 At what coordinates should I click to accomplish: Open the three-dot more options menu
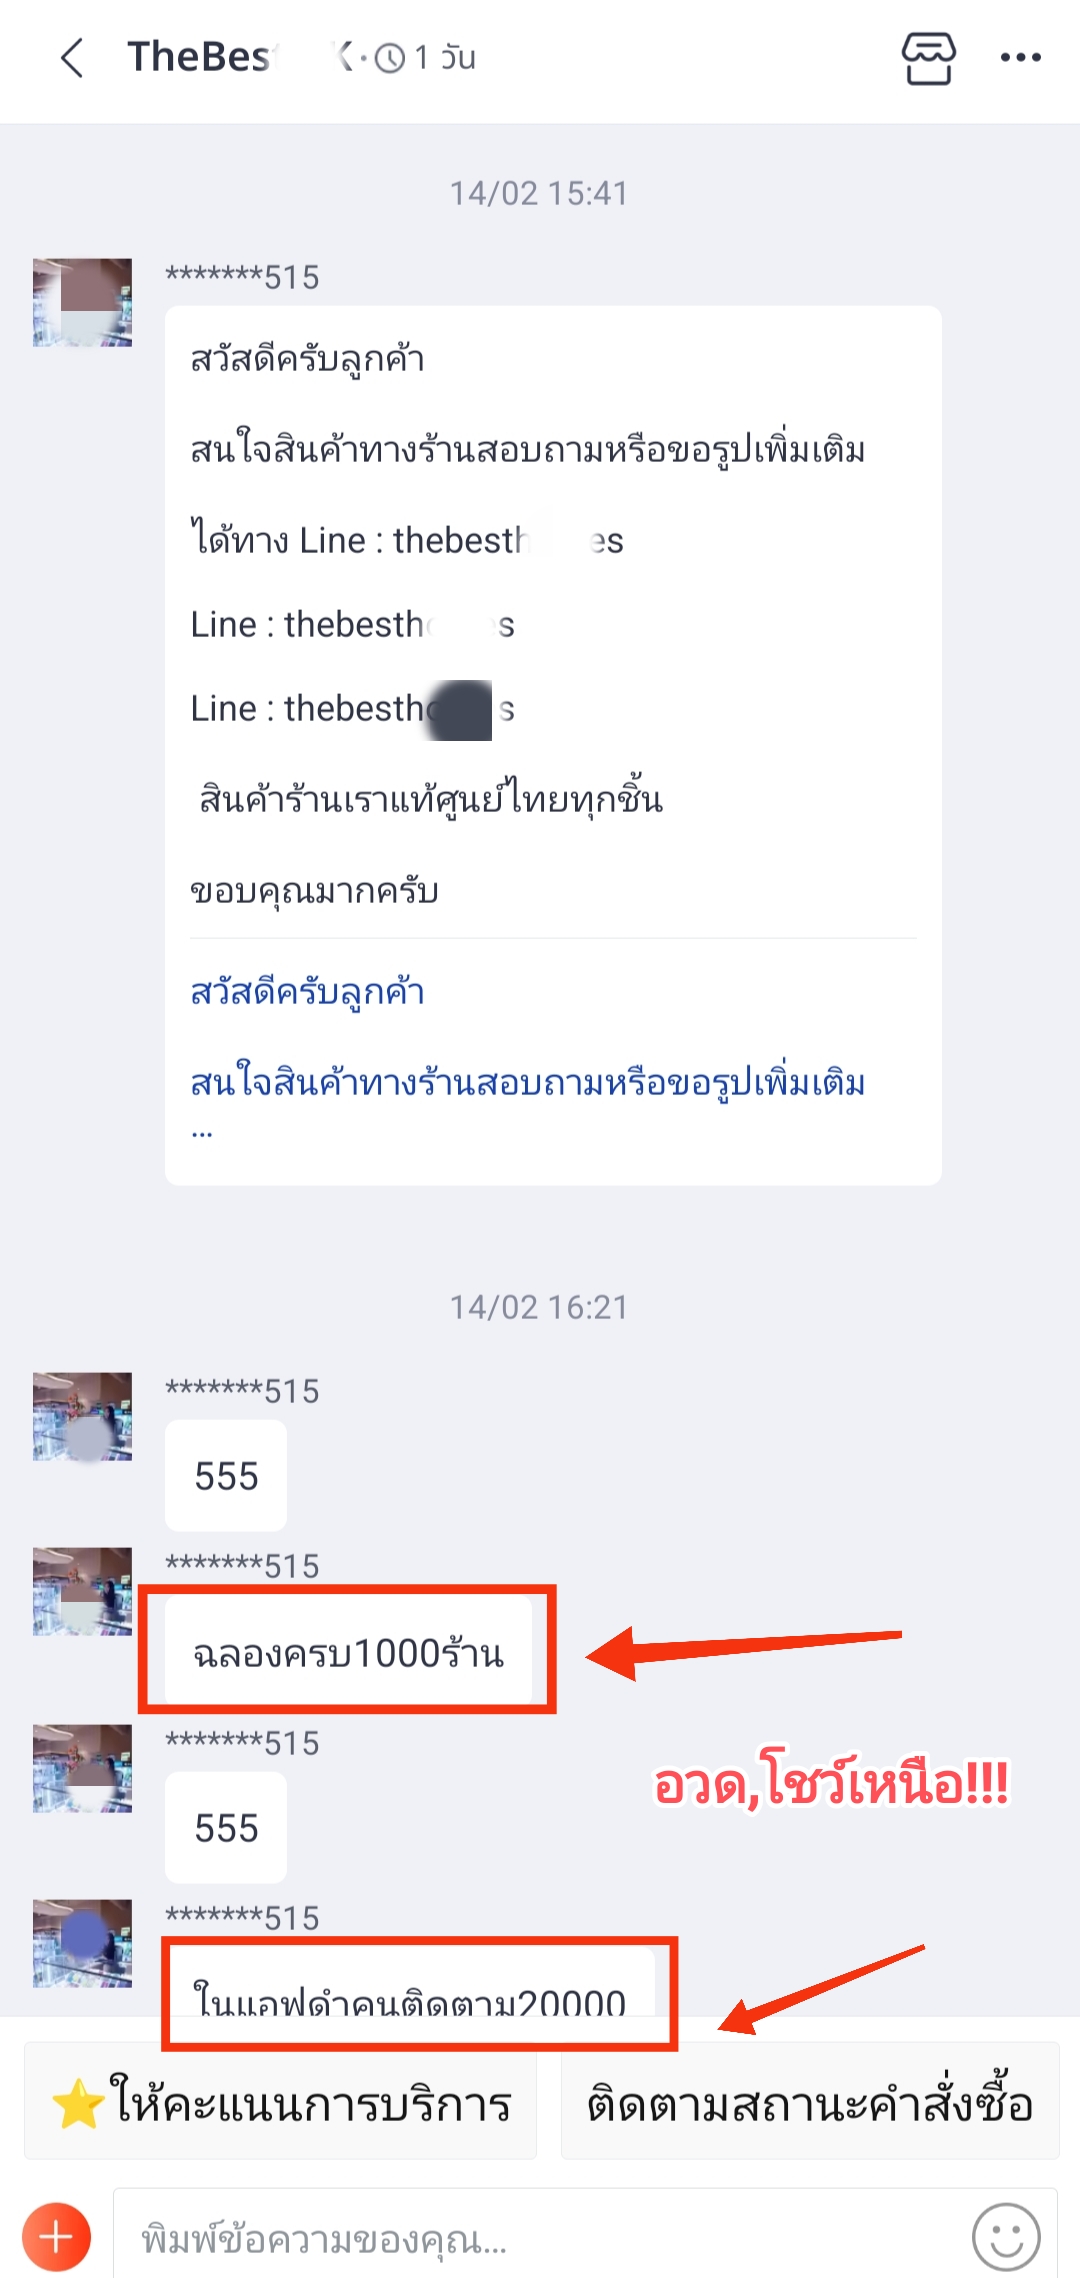pos(1021,58)
